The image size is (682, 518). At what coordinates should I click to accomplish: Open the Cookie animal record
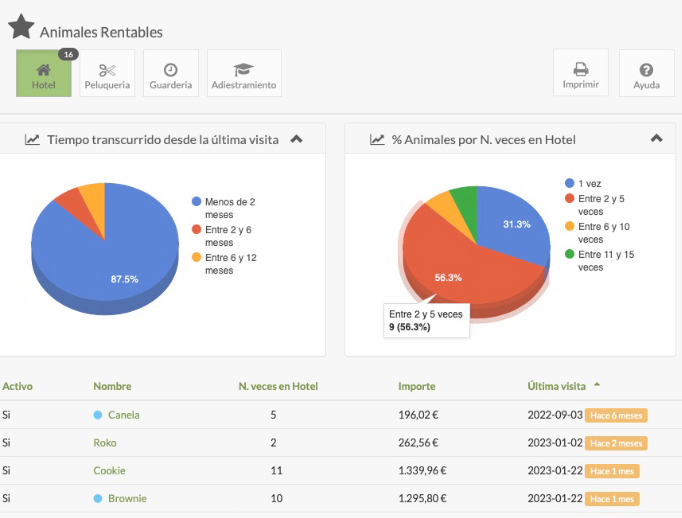109,471
